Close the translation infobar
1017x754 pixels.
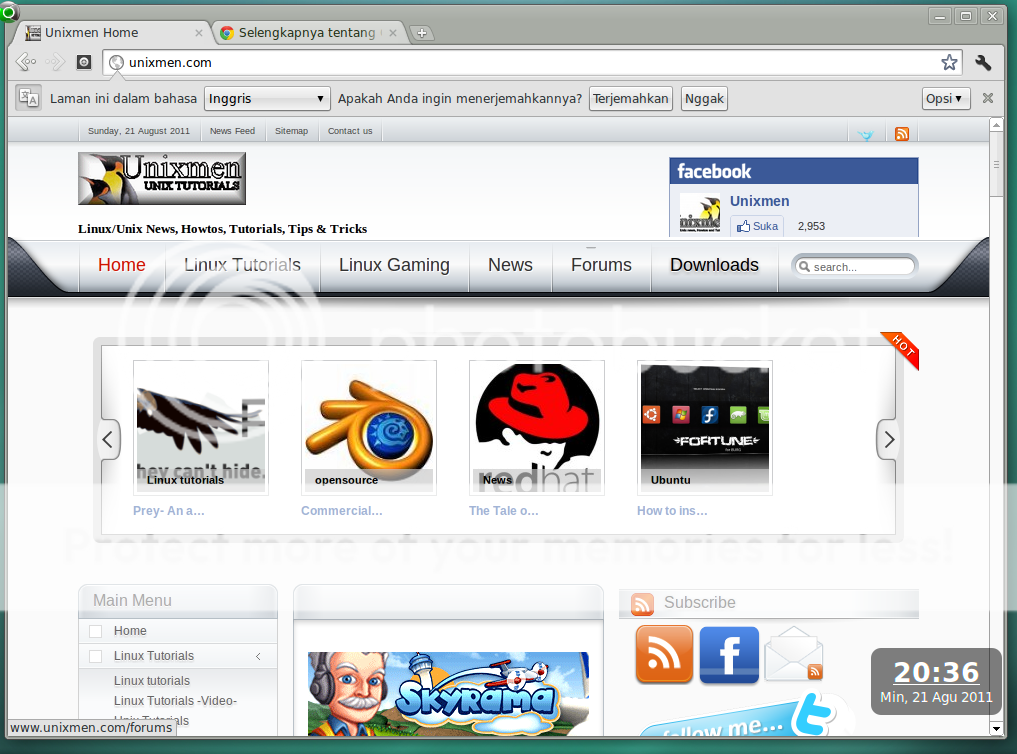[988, 98]
